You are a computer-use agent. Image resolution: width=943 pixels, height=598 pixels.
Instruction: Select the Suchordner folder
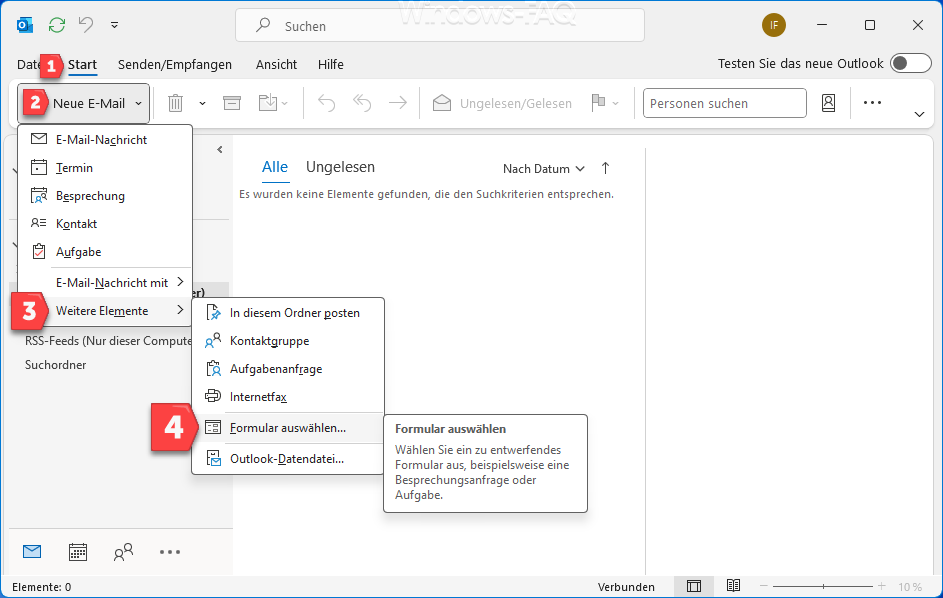(55, 365)
